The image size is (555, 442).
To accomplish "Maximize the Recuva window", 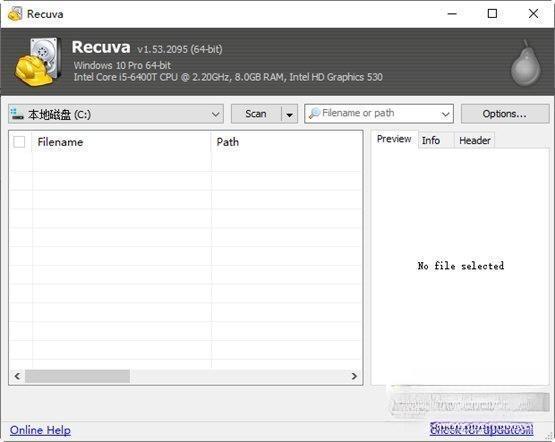I will pyautogui.click(x=492, y=14).
